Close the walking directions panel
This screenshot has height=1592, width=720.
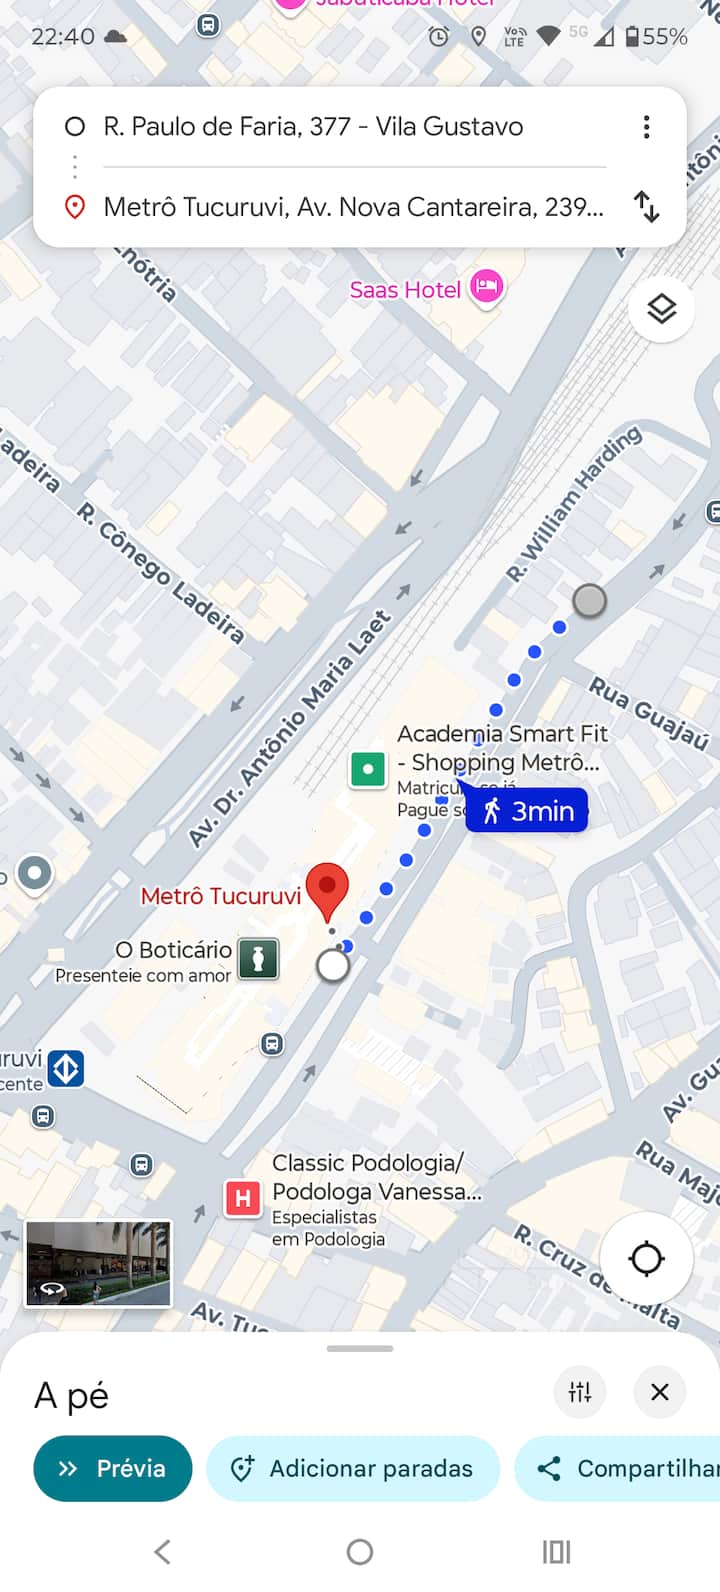coord(660,1391)
